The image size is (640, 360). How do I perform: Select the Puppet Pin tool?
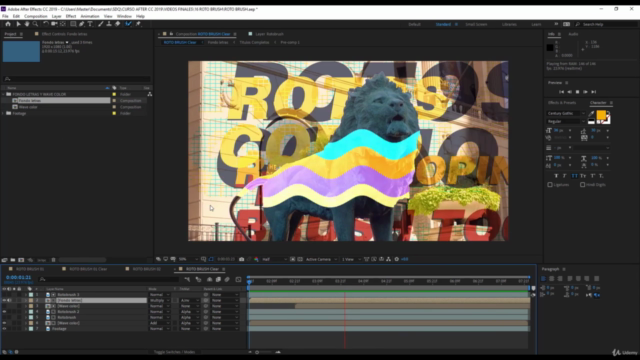click(x=138, y=24)
